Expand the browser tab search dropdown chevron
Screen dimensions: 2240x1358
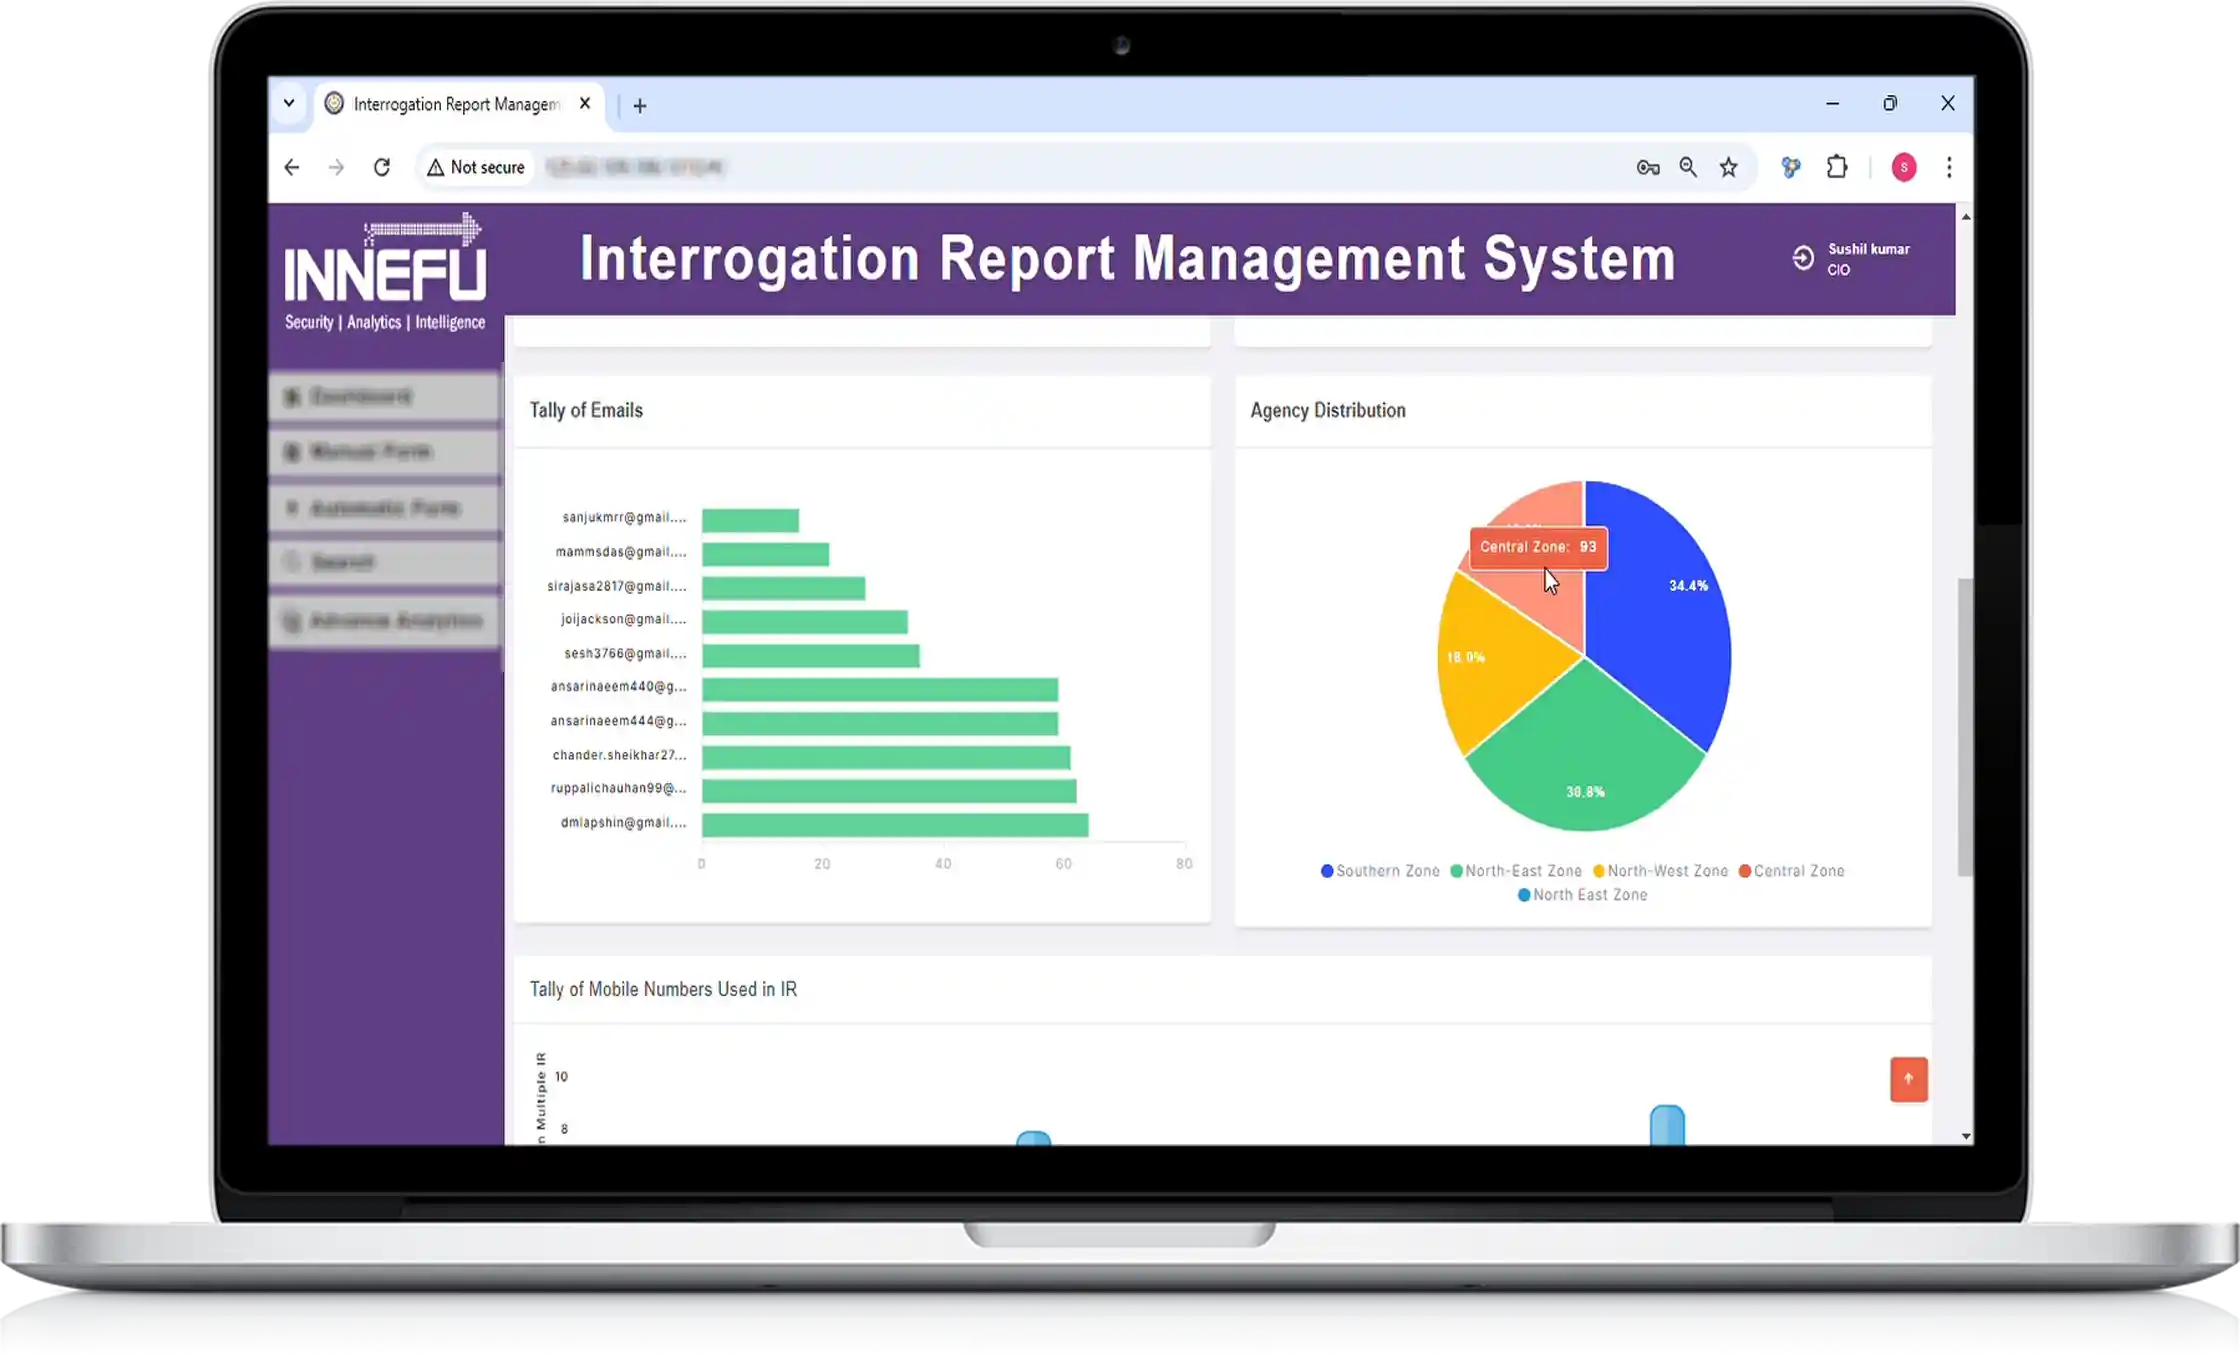(289, 103)
